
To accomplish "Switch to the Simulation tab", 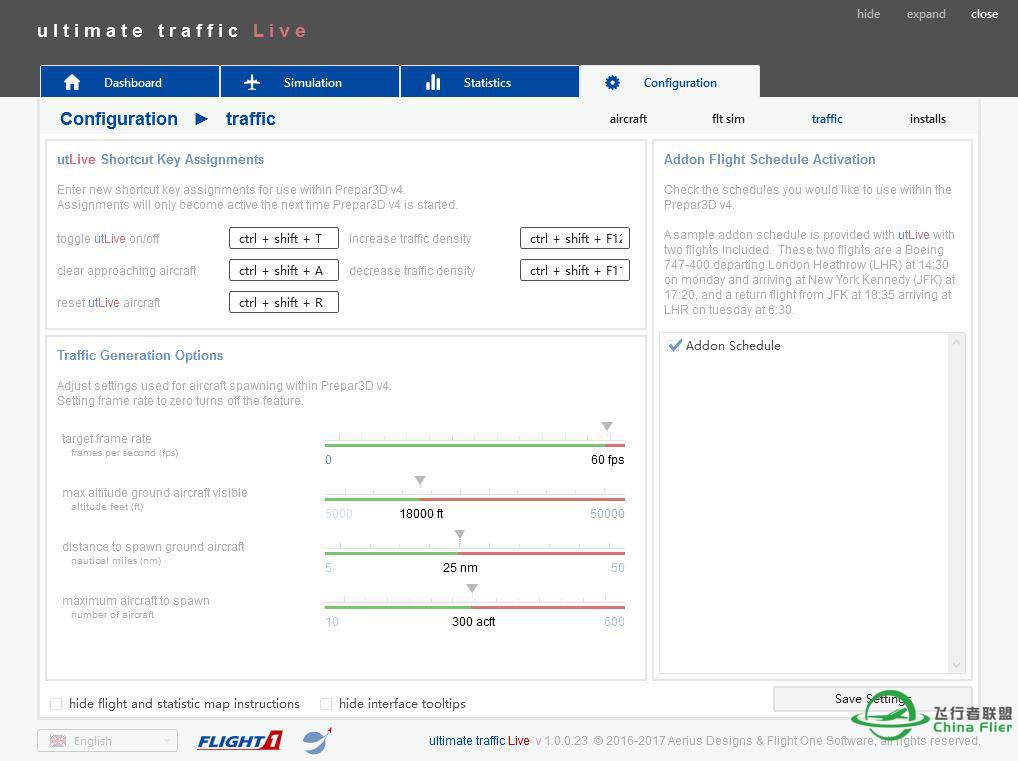I will [310, 81].
